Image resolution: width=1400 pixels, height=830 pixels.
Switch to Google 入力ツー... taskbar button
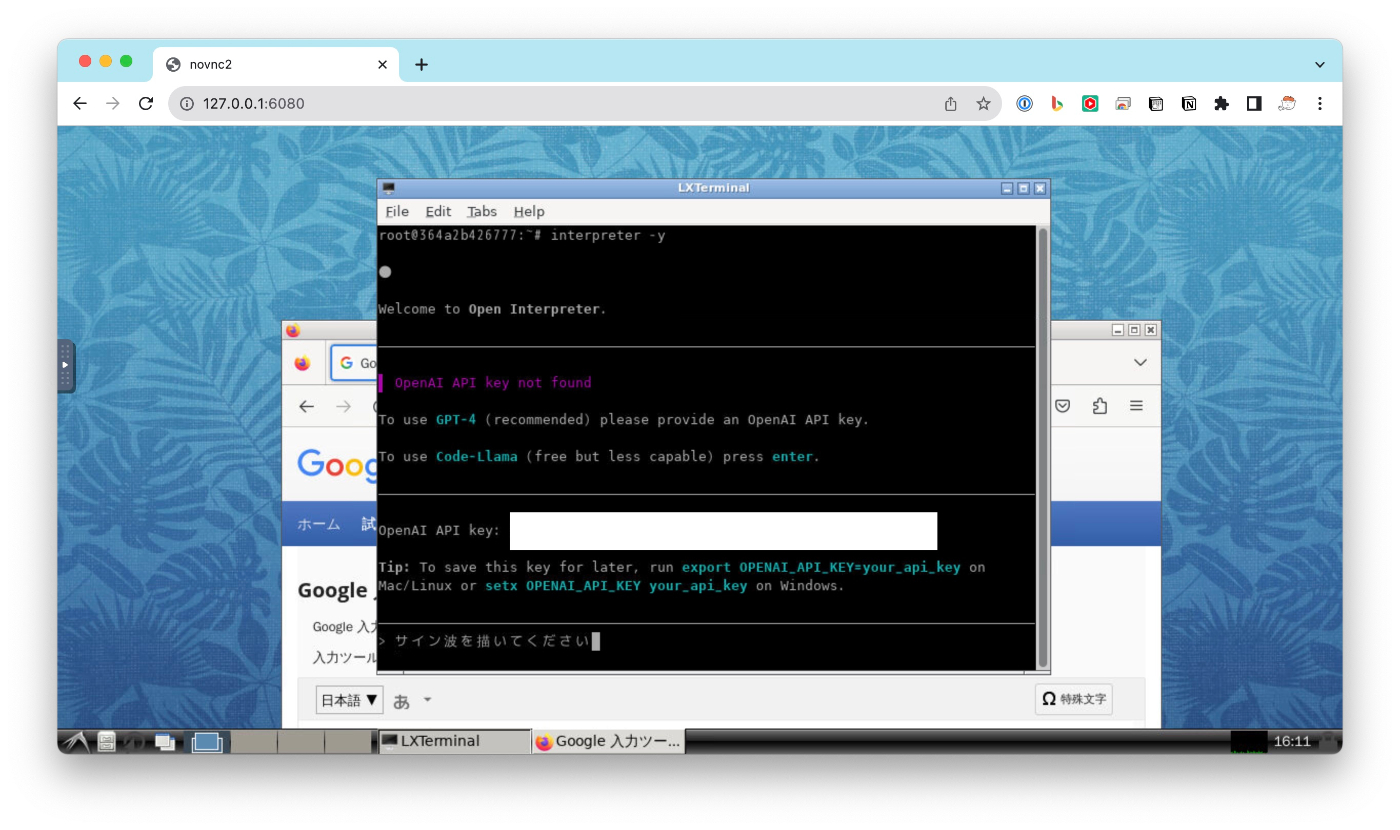609,741
